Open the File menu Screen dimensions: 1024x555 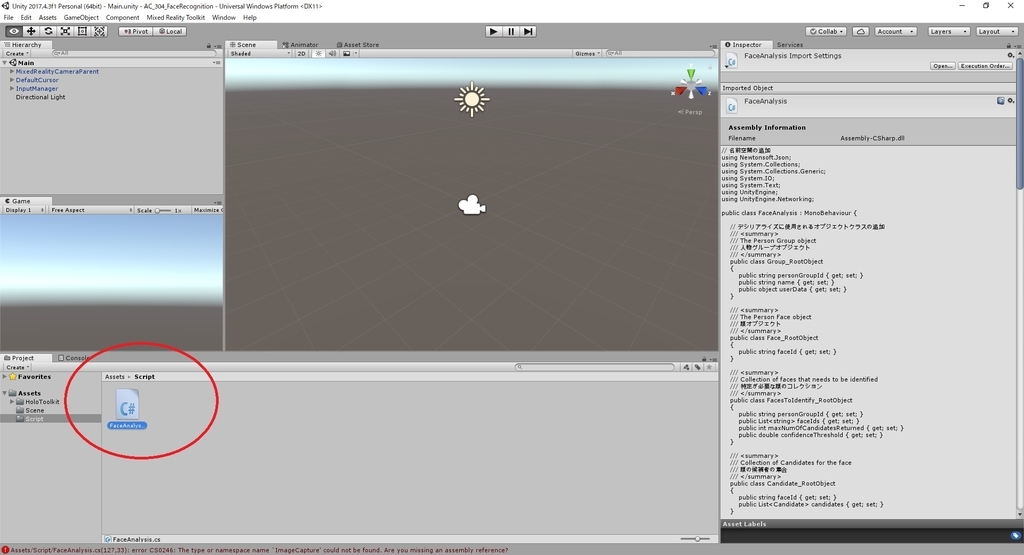click(x=8, y=18)
